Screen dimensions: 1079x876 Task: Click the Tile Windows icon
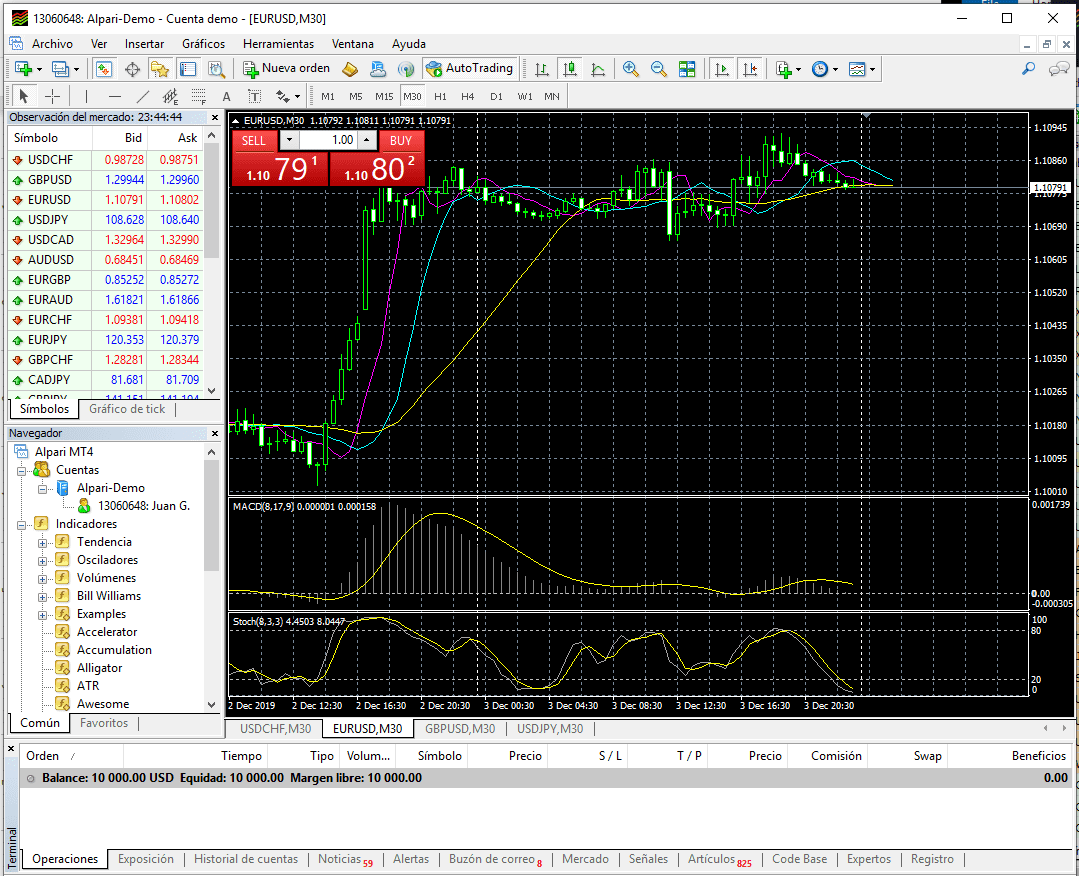coord(687,69)
